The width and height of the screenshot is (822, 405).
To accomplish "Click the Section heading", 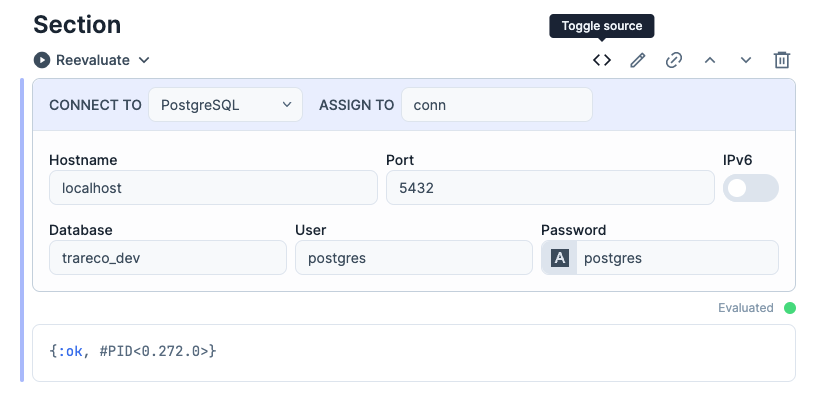I will point(77,24).
